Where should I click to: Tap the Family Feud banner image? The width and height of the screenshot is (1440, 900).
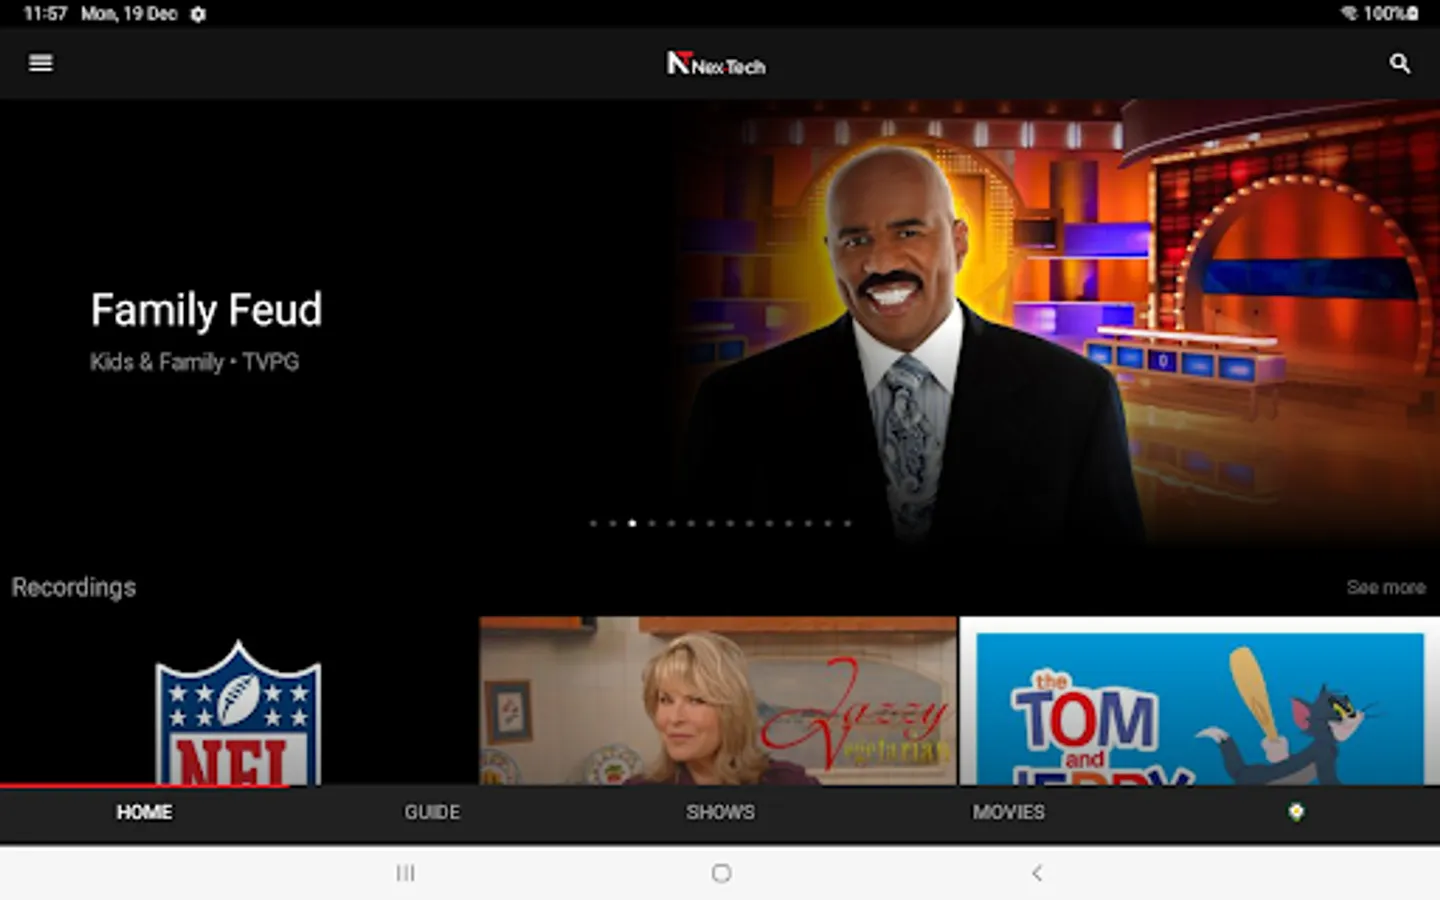point(1055,320)
